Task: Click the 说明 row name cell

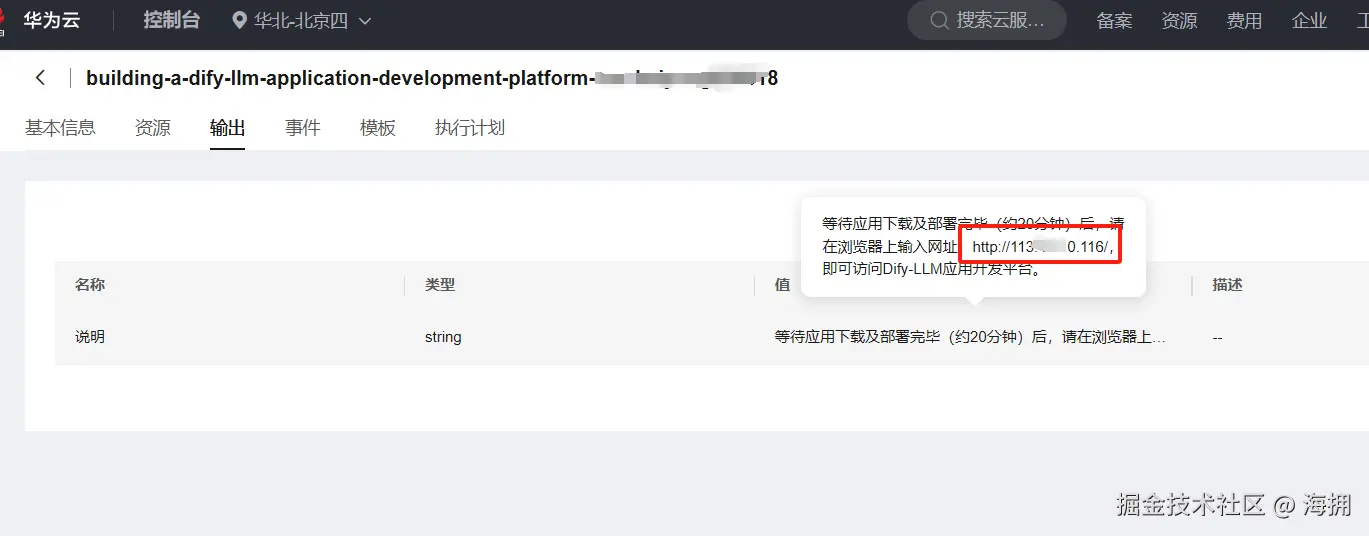Action: click(90, 337)
